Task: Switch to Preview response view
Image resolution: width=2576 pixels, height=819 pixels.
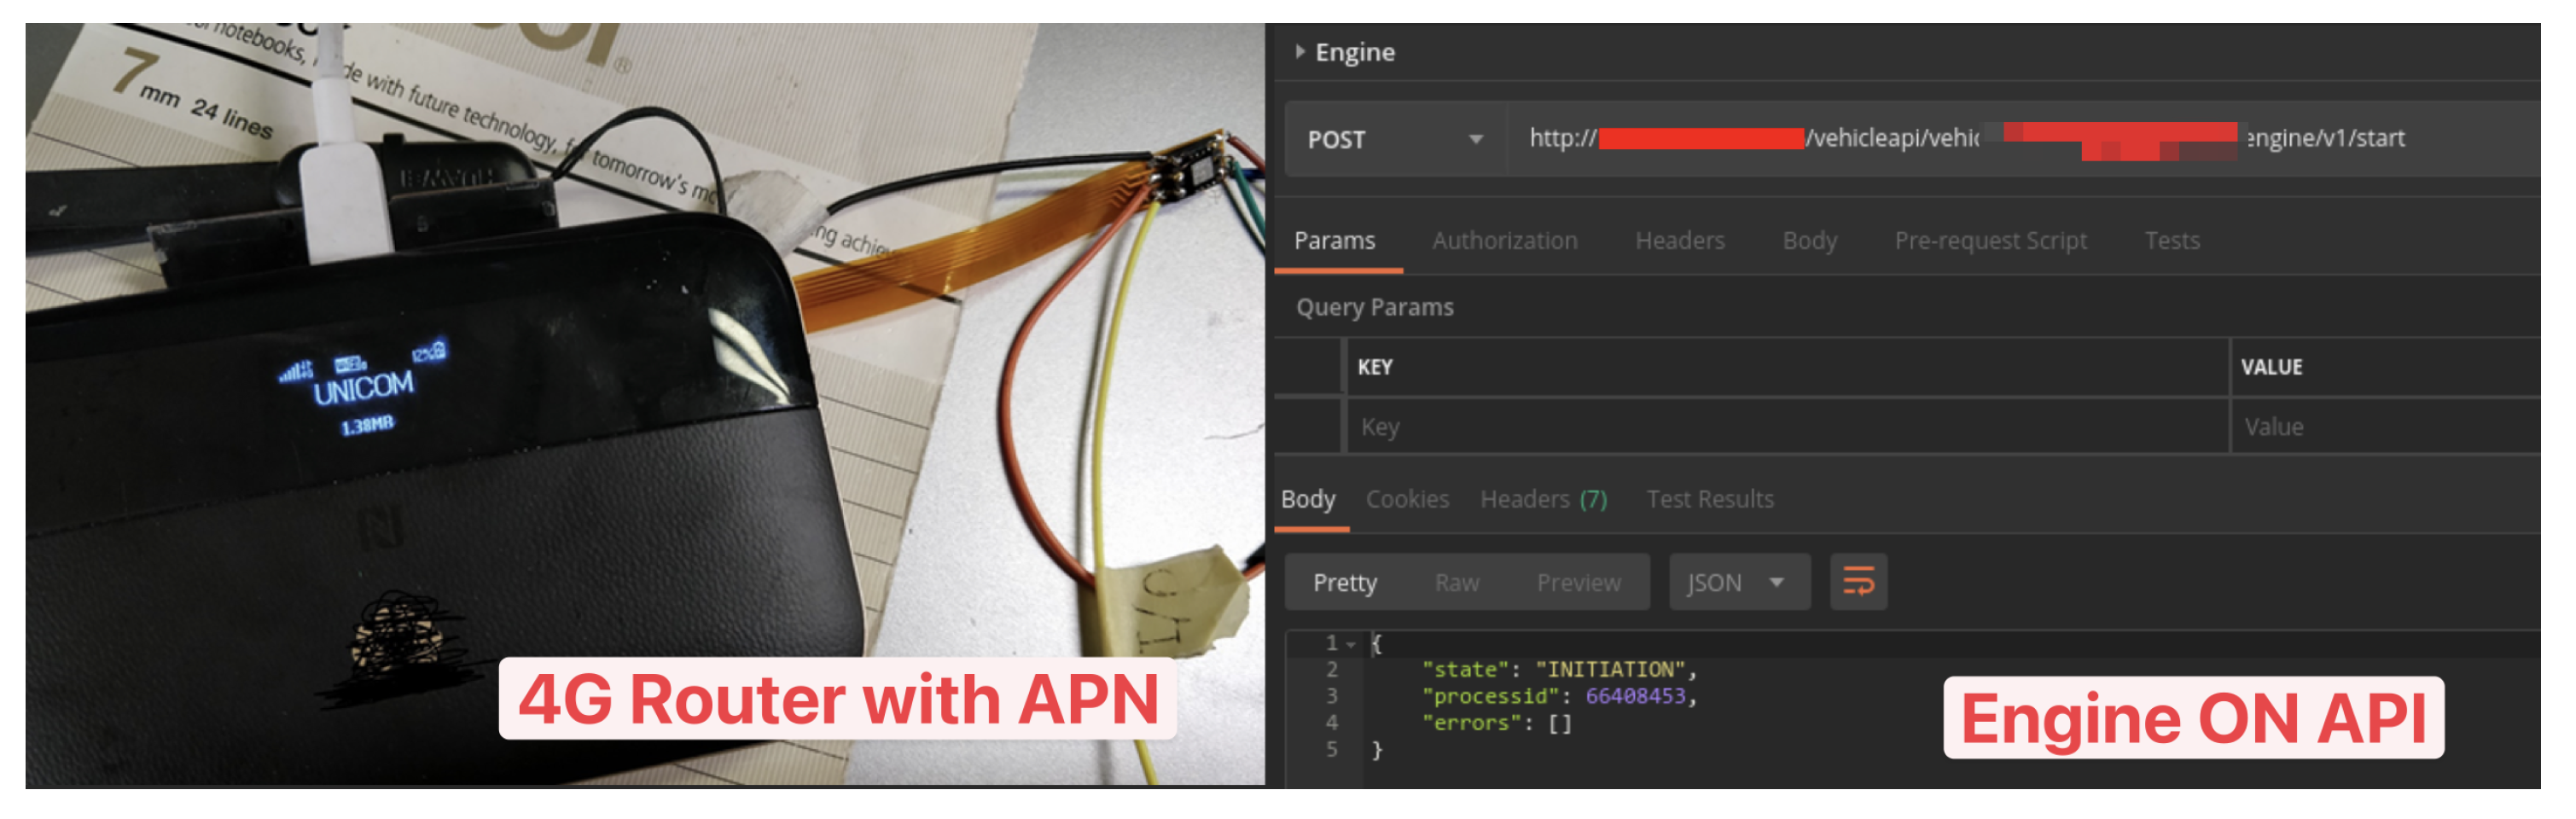Action: (x=1578, y=582)
